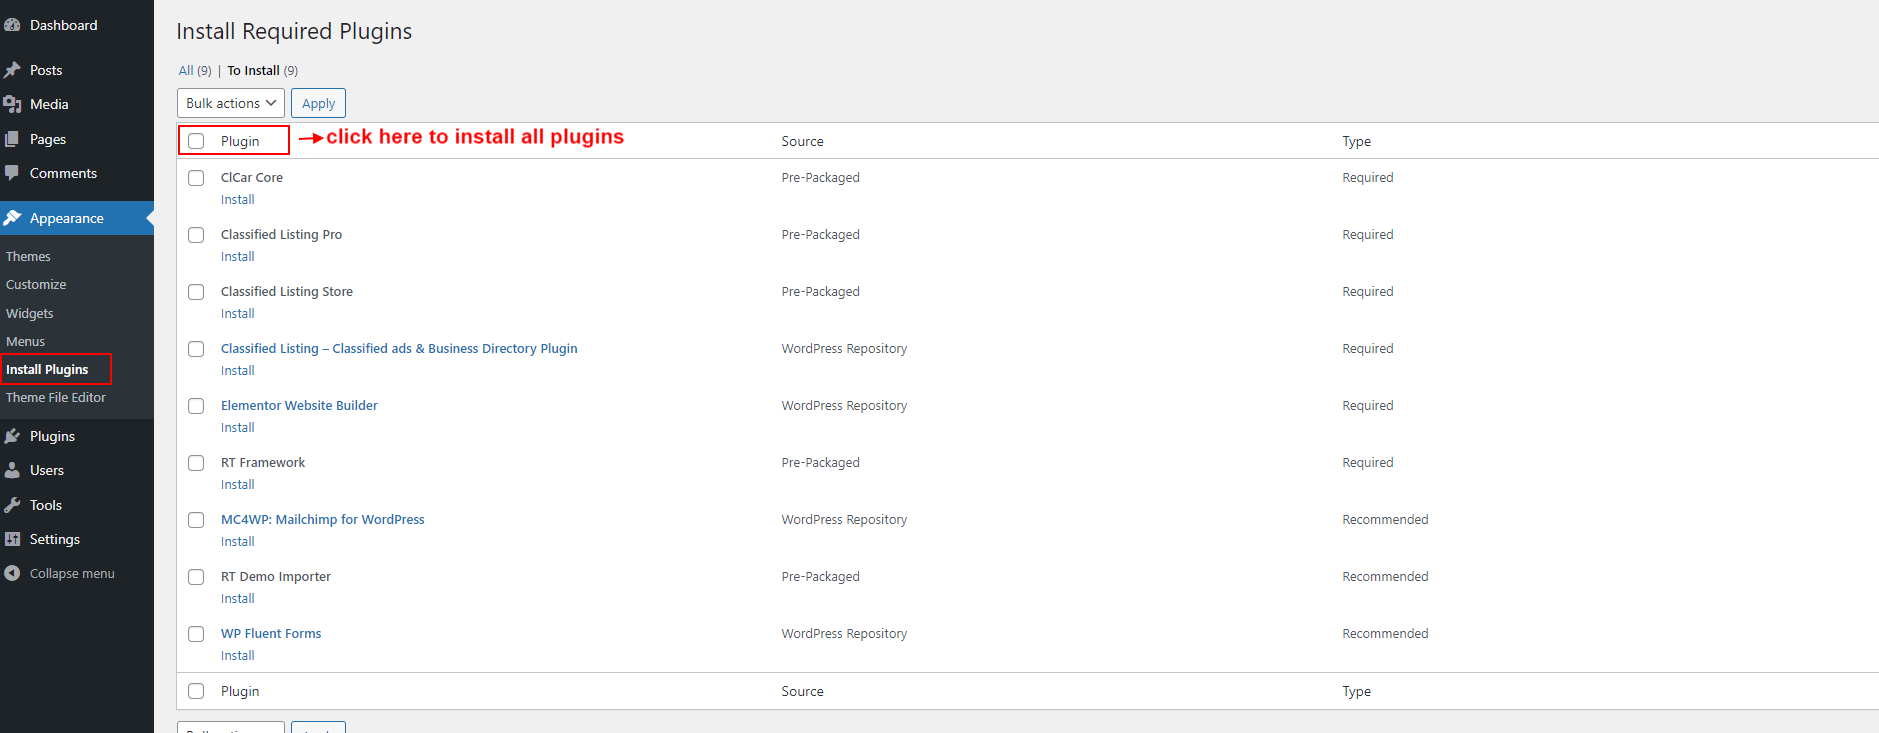
Task: Click the Comments bubble icon
Action: (x=12, y=173)
